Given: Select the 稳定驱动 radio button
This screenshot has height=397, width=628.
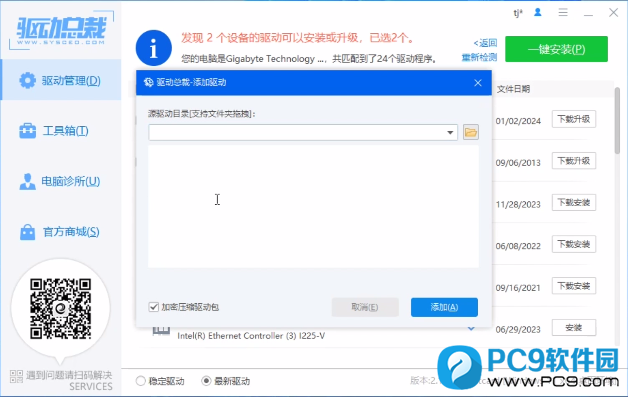Looking at the screenshot, I should coord(141,381).
